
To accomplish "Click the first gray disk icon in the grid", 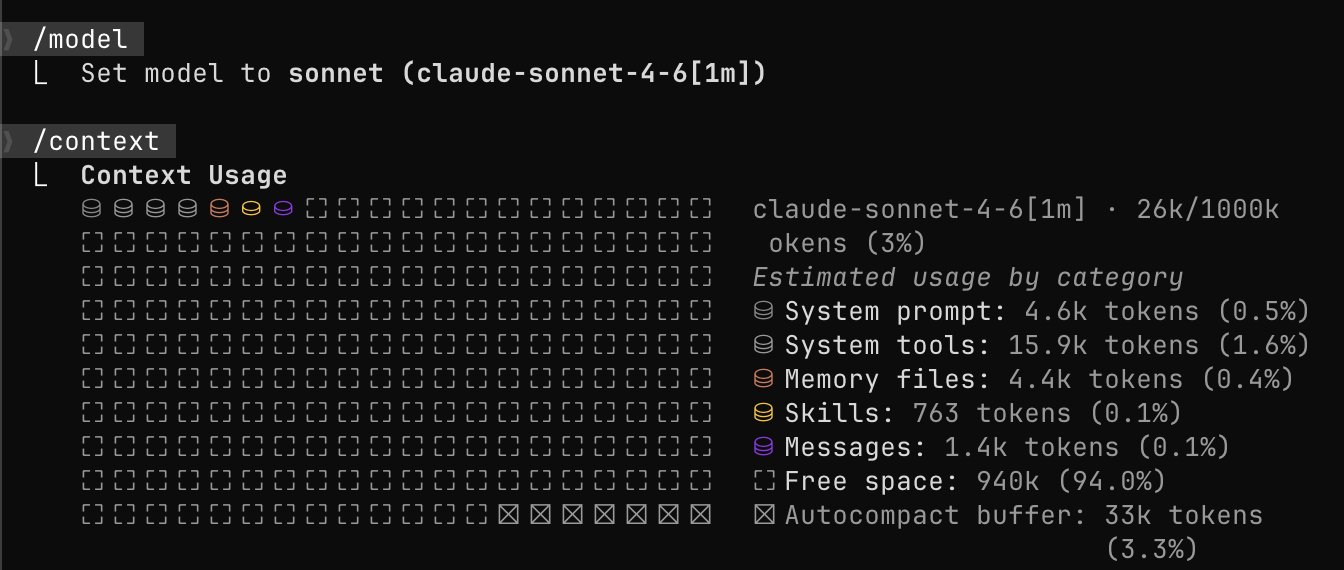I will click(92, 209).
